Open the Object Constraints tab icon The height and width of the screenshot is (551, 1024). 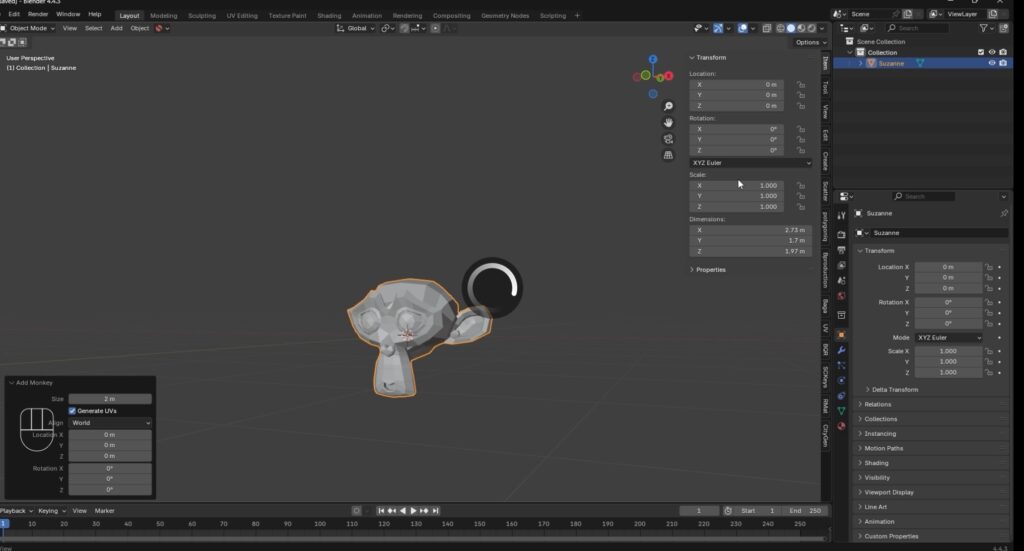841,396
